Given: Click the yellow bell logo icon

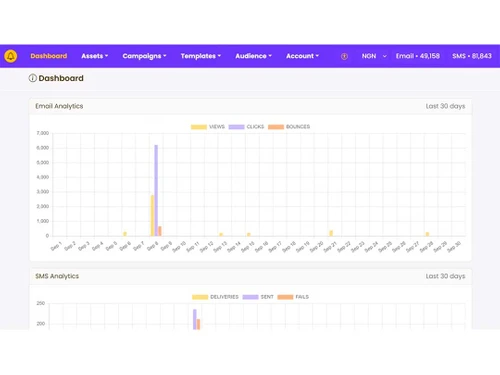Looking at the screenshot, I should [11, 56].
